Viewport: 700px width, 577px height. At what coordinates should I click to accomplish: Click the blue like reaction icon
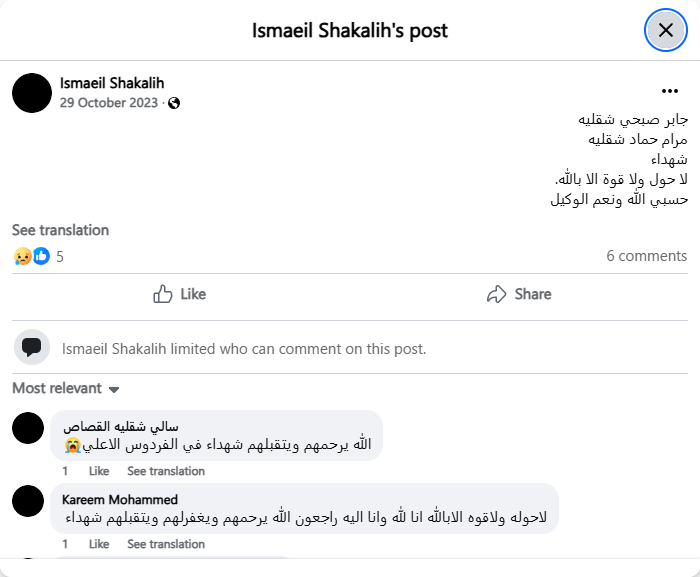point(41,256)
